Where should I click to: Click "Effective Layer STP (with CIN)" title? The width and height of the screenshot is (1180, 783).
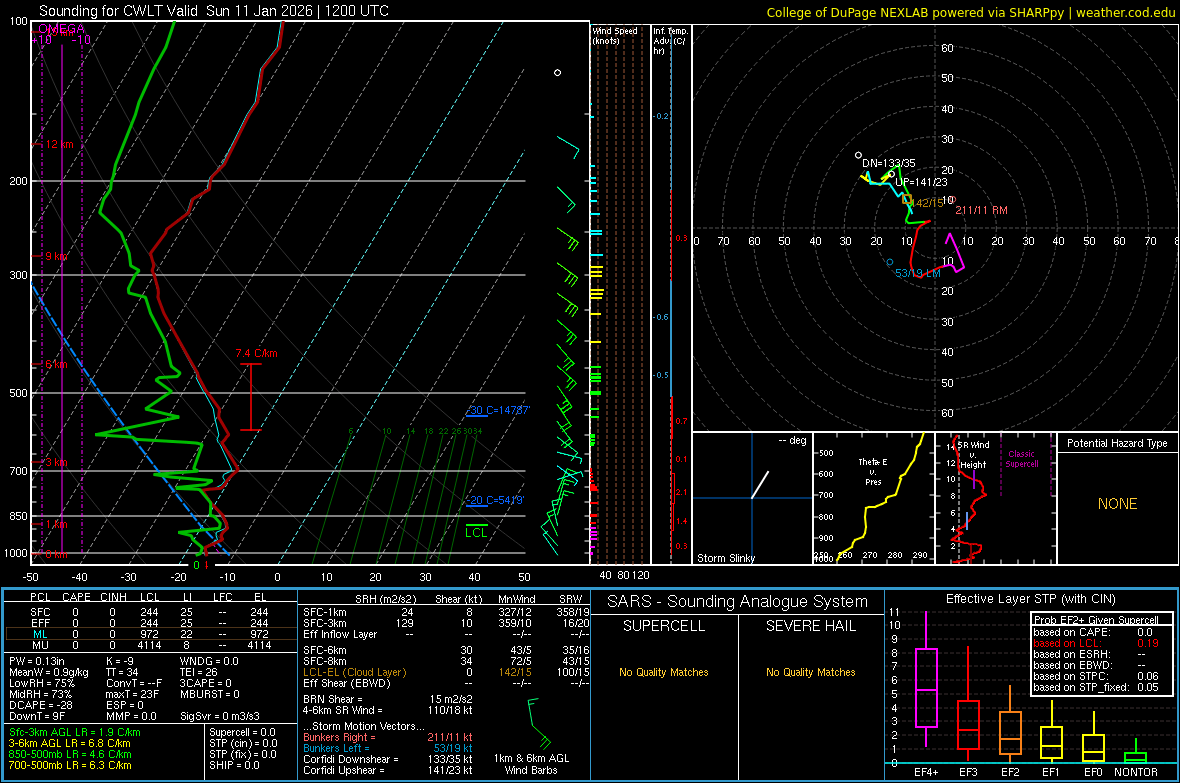click(1030, 599)
